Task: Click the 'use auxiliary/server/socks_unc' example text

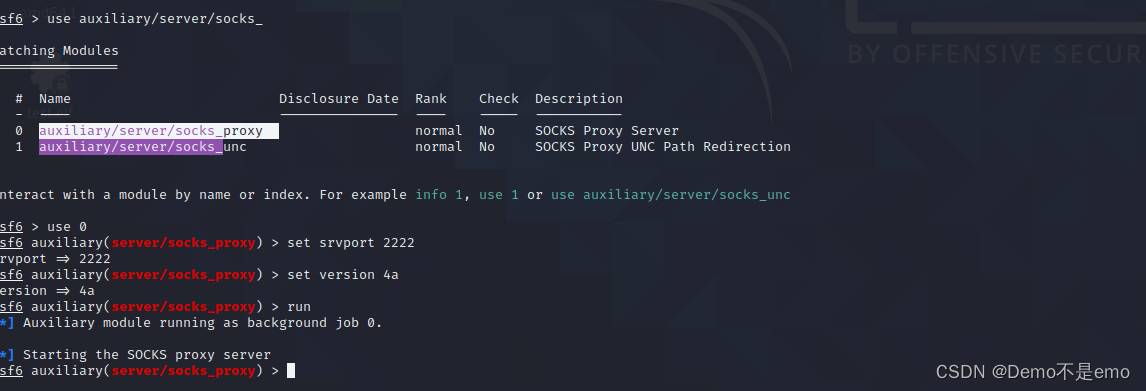Action: tap(671, 195)
